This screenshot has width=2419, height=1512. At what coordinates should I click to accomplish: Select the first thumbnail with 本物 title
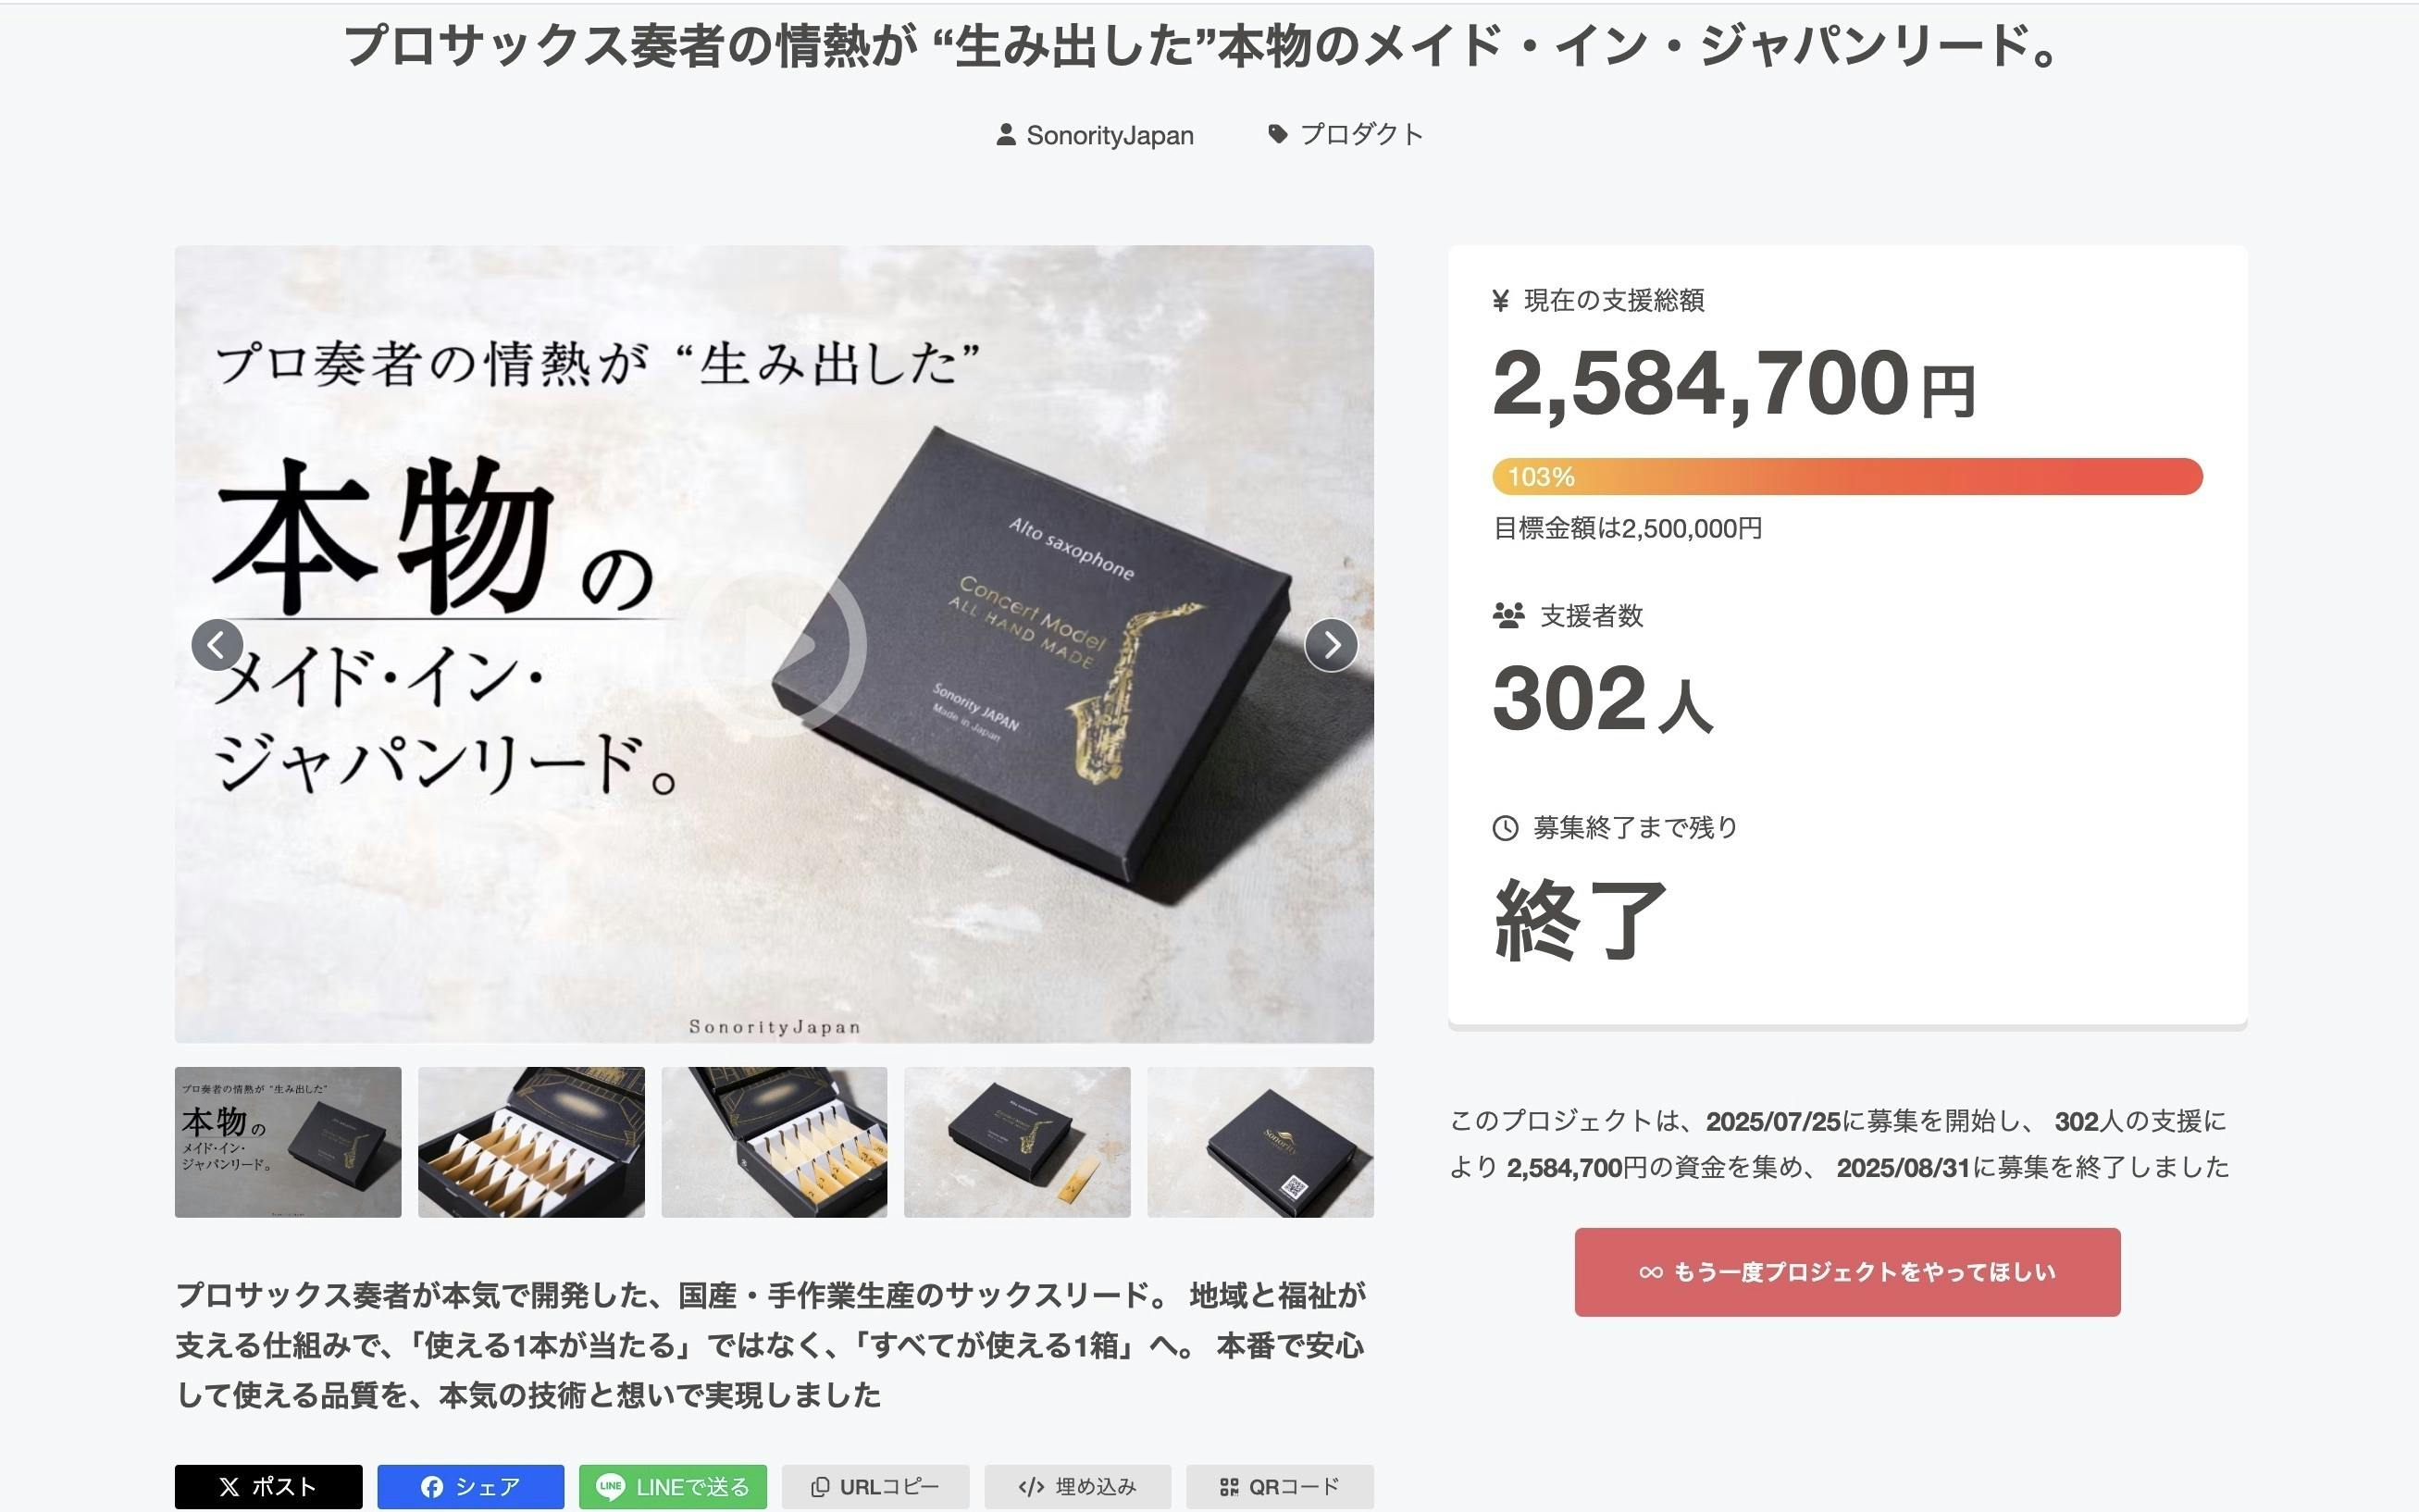tap(288, 1142)
